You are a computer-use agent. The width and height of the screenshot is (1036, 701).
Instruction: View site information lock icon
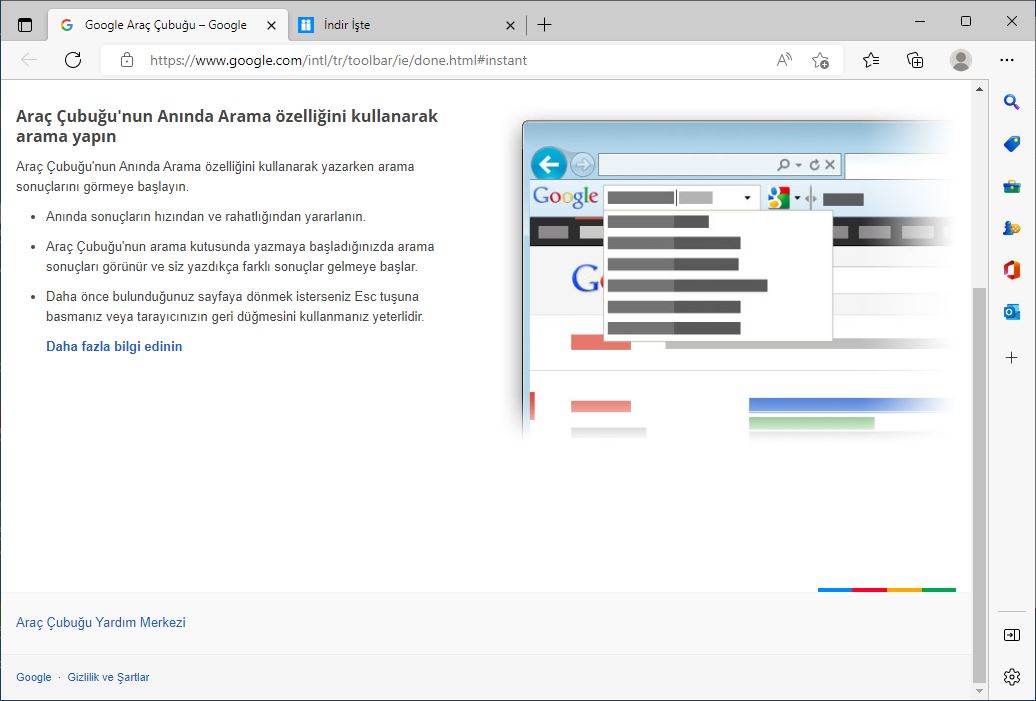(x=127, y=60)
